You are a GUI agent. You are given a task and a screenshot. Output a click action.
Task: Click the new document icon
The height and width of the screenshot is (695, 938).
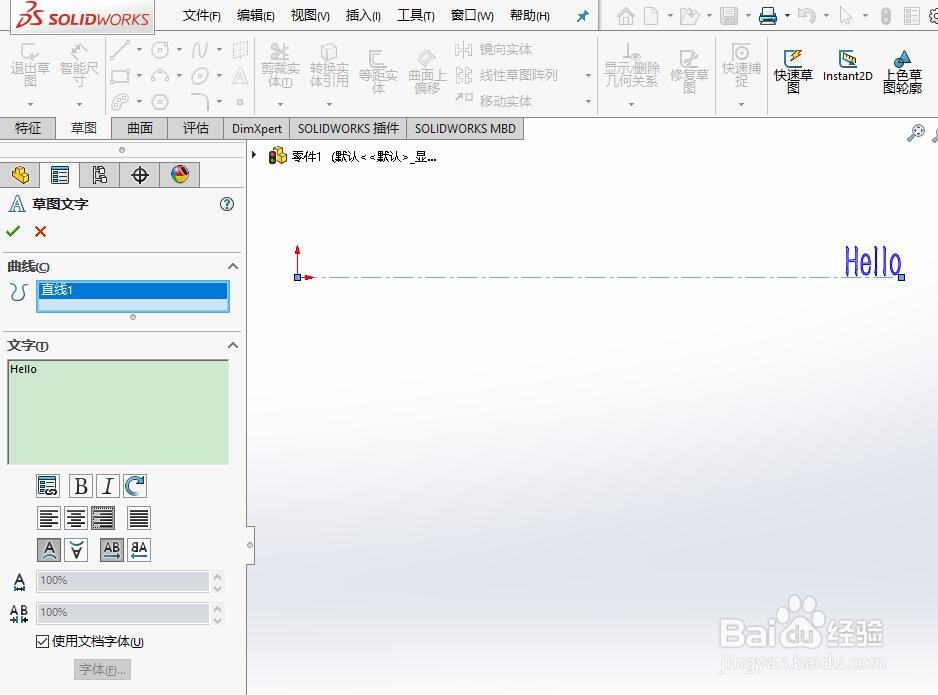651,16
